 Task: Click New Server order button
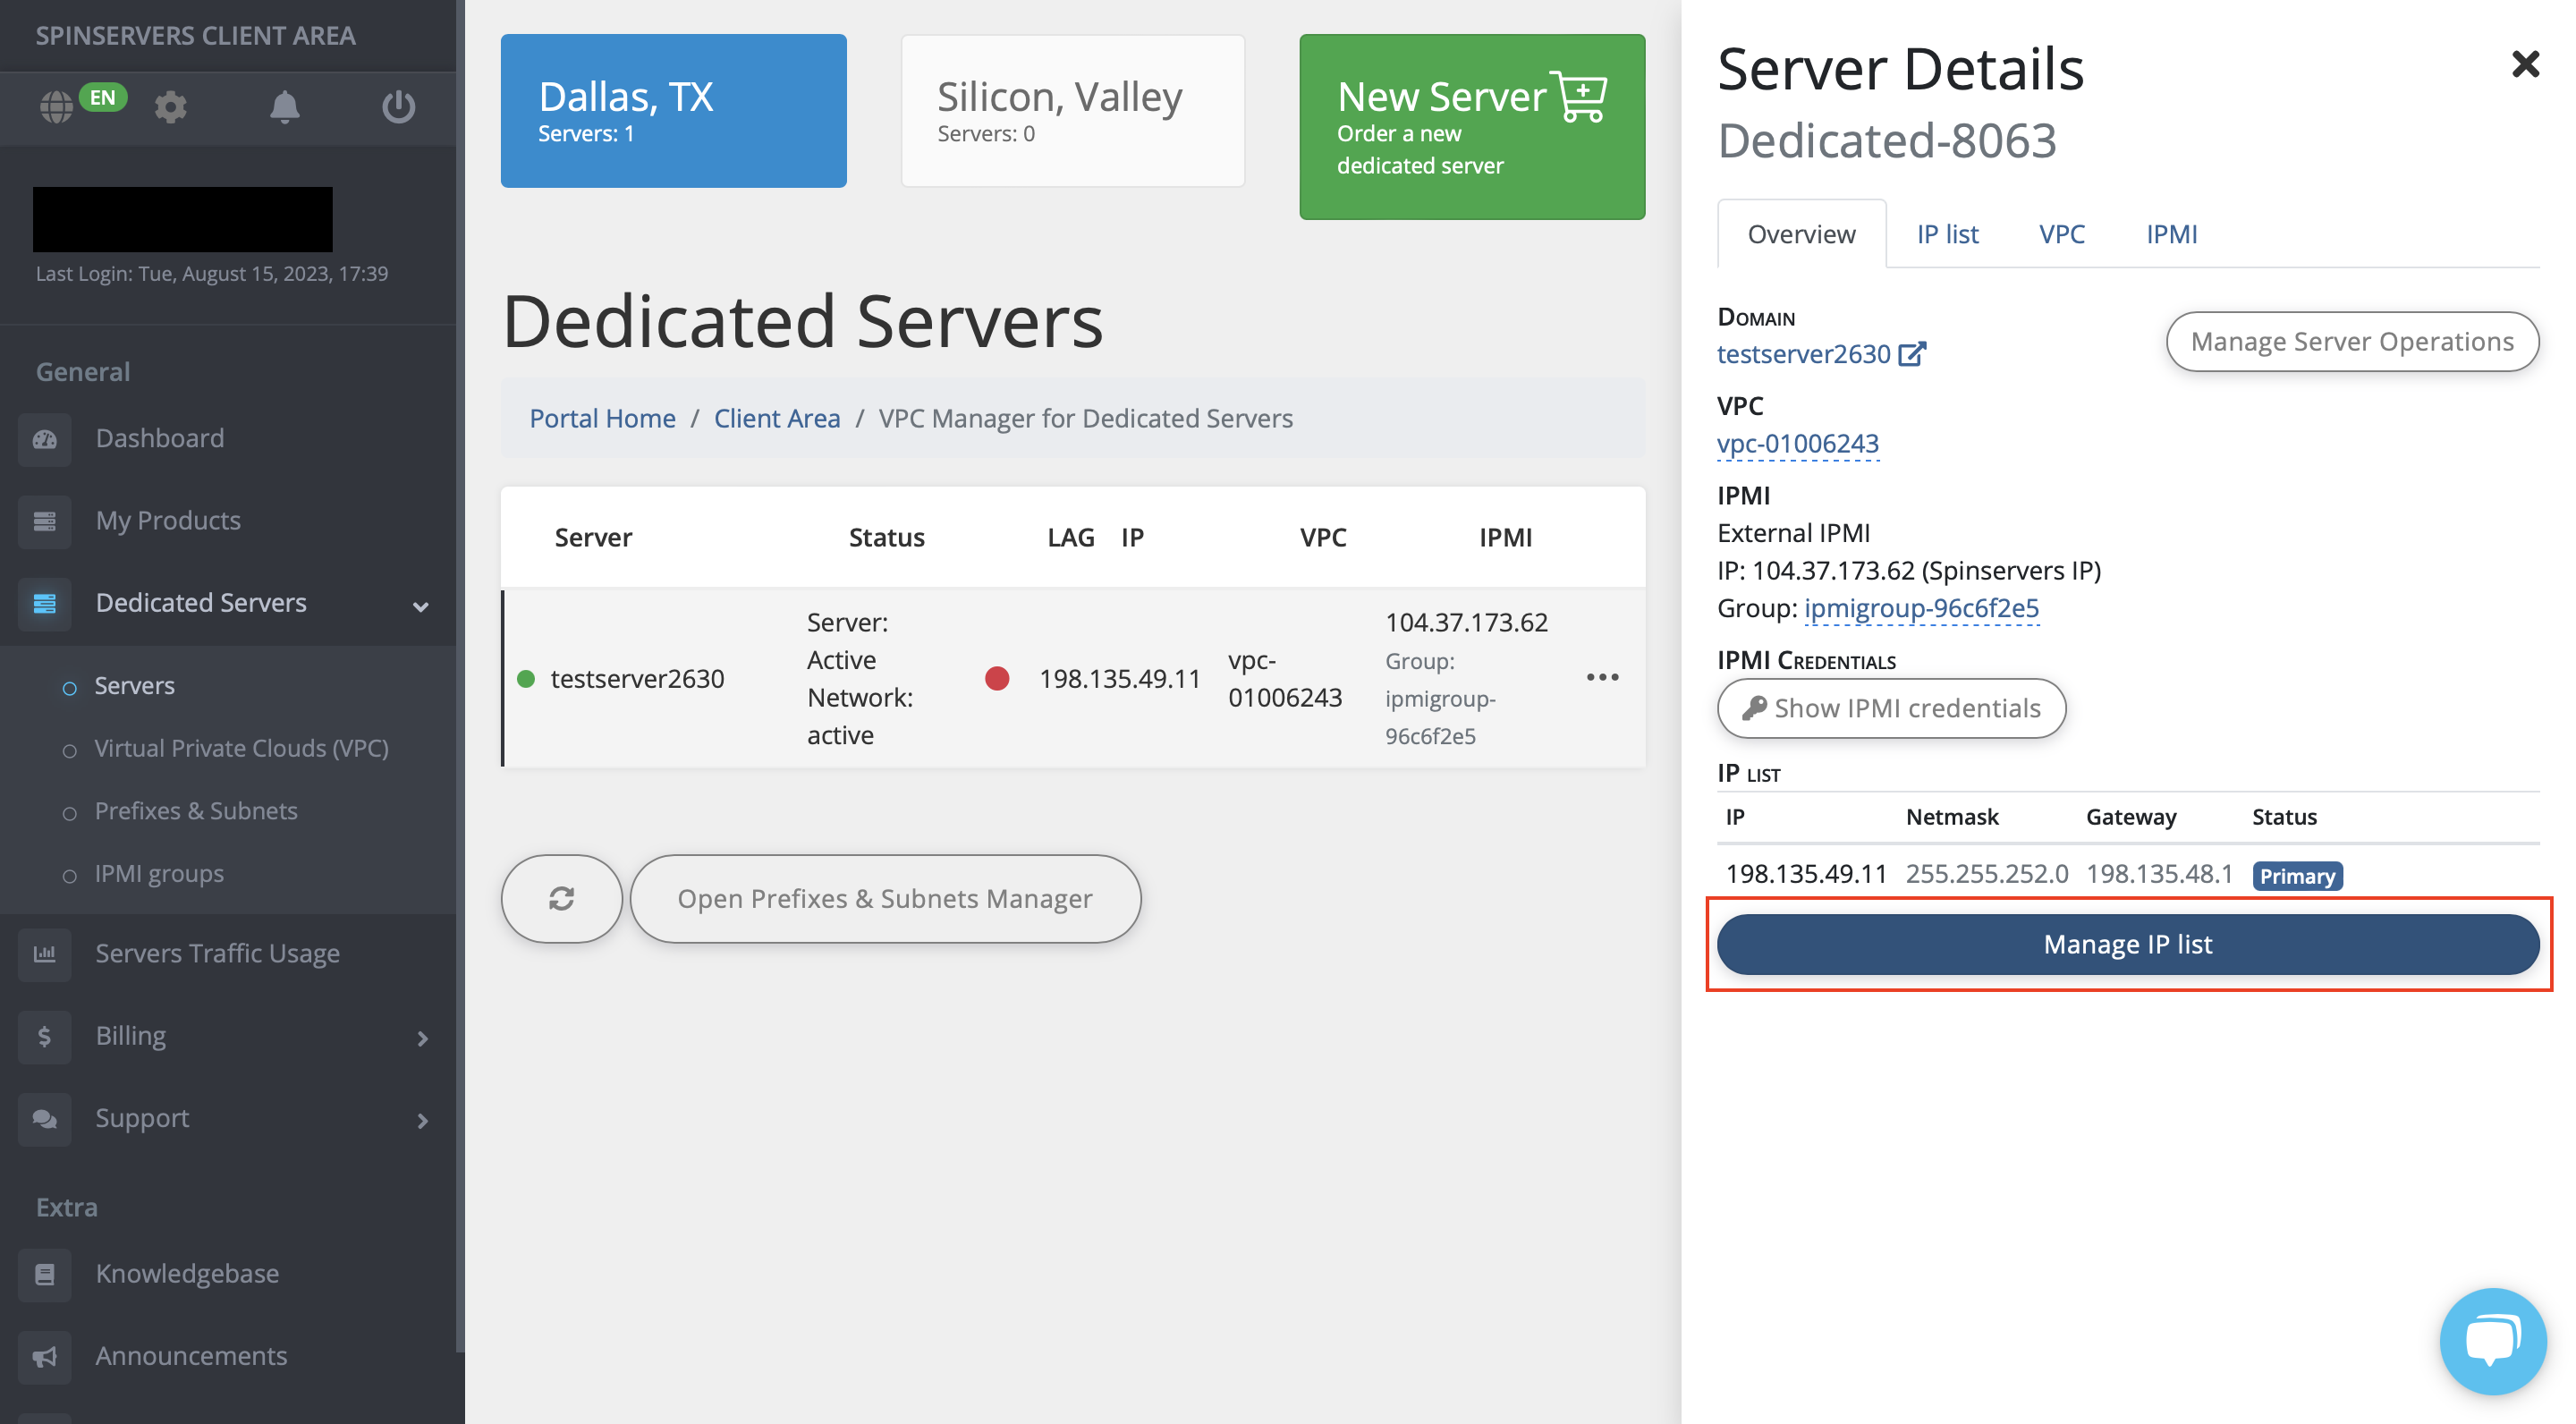point(1472,127)
